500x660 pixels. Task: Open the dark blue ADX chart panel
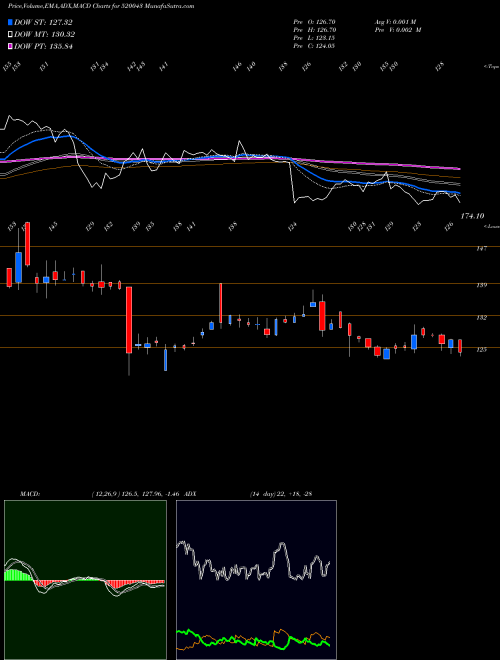pos(256,580)
